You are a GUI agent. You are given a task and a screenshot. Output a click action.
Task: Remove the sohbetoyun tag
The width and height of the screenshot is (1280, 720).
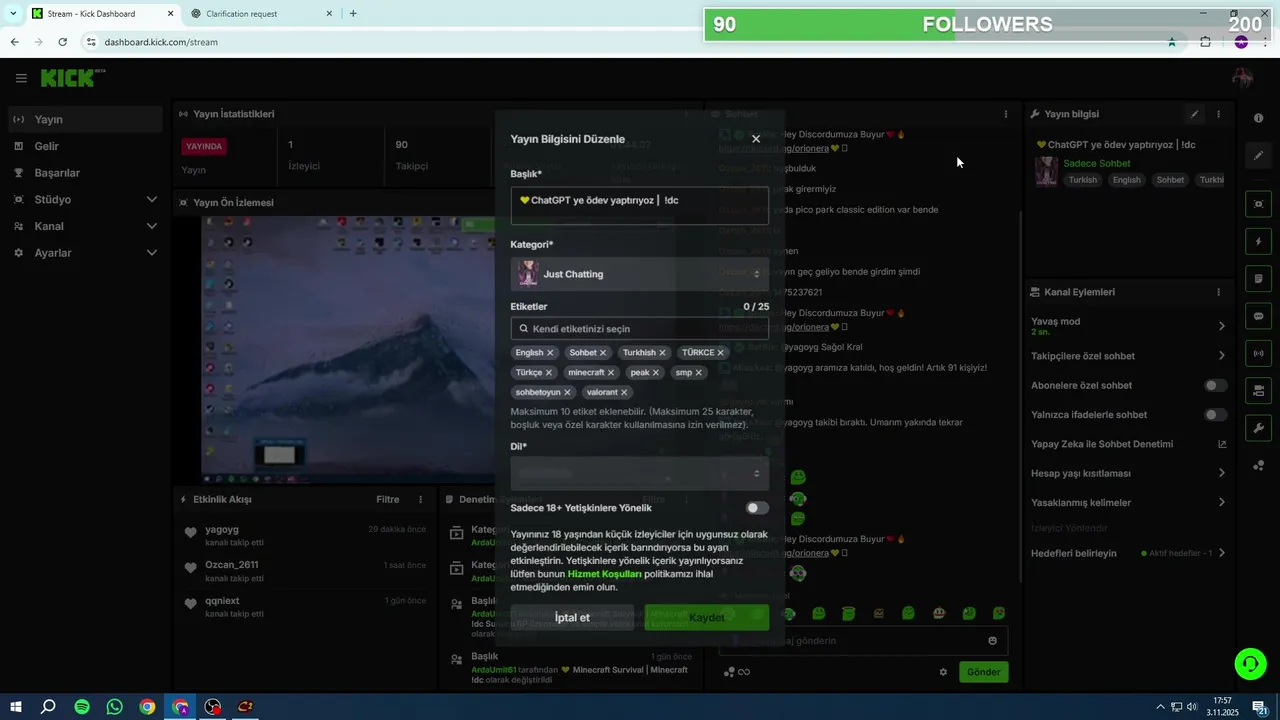[x=567, y=393]
